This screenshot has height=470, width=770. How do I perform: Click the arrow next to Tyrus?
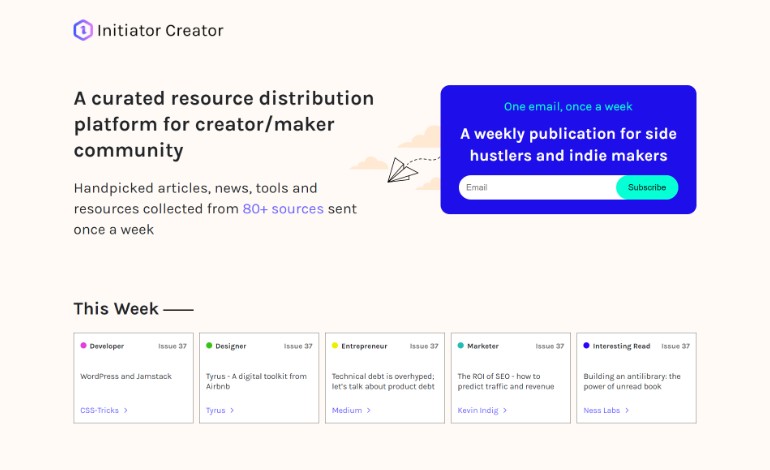pos(232,410)
